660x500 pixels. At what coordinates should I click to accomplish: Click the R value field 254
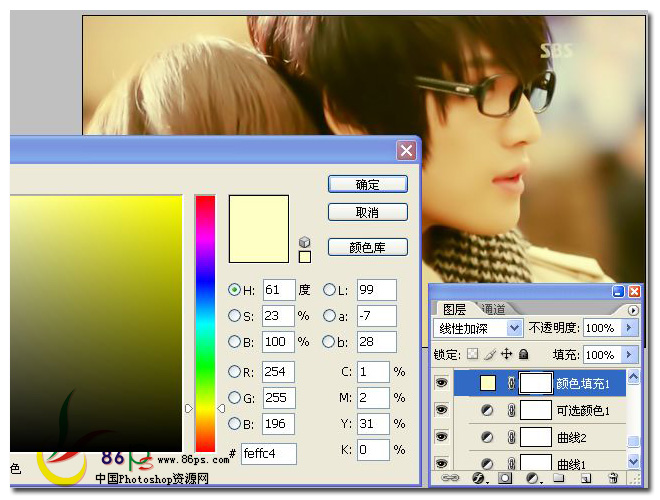coord(278,372)
